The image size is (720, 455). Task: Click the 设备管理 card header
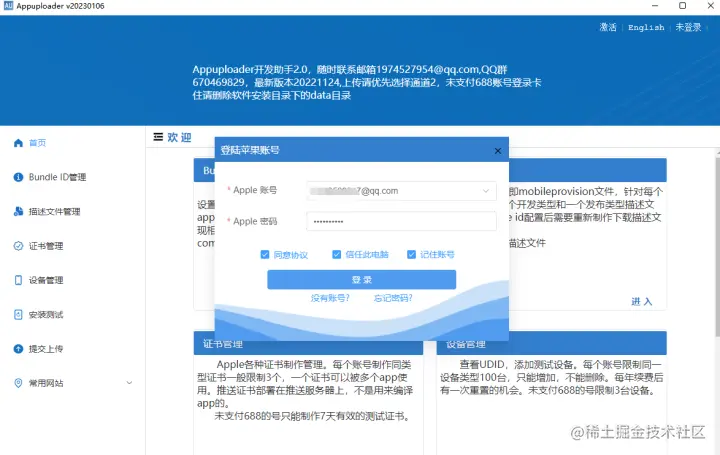click(x=551, y=343)
